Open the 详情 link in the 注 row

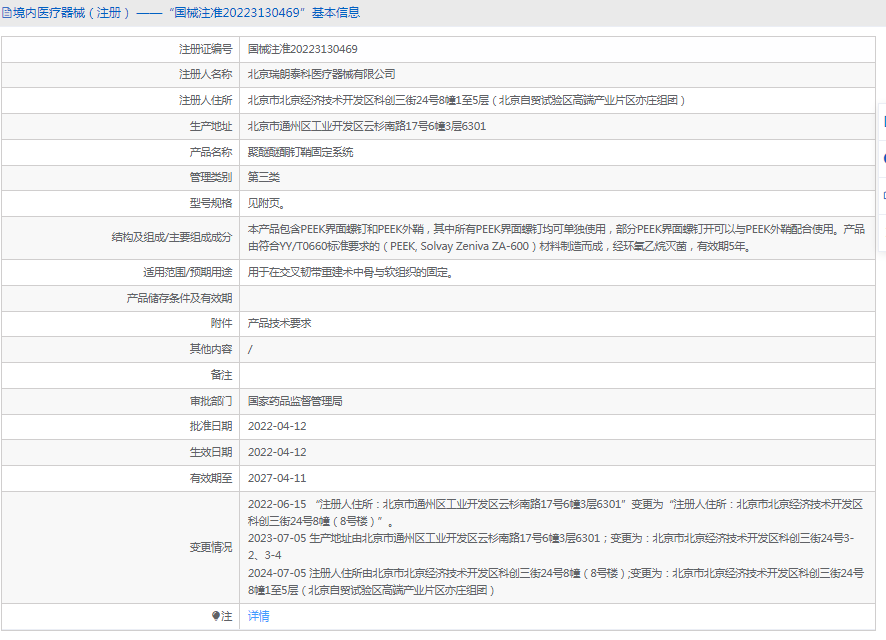(258, 616)
